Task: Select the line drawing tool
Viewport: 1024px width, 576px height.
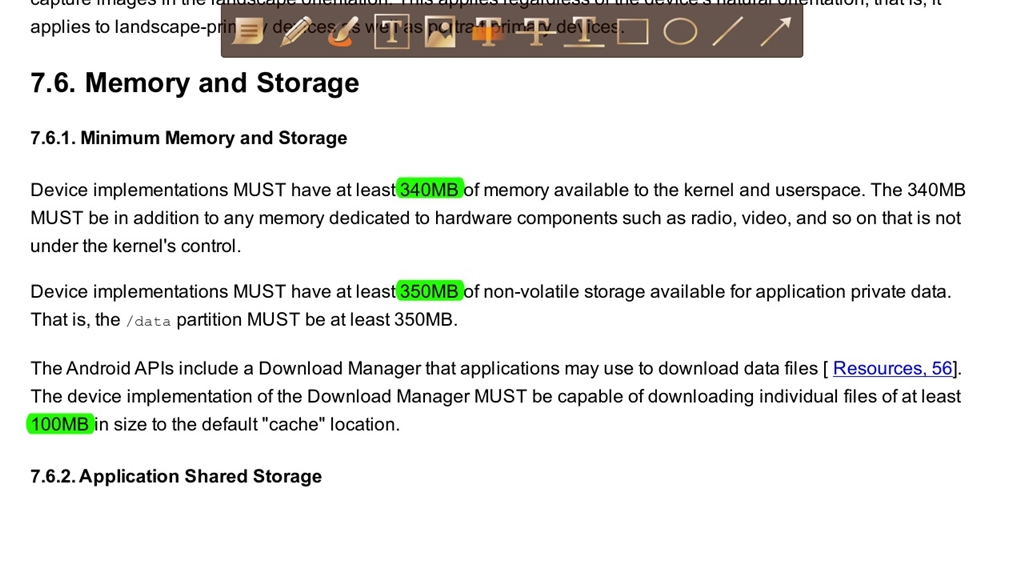Action: (728, 31)
